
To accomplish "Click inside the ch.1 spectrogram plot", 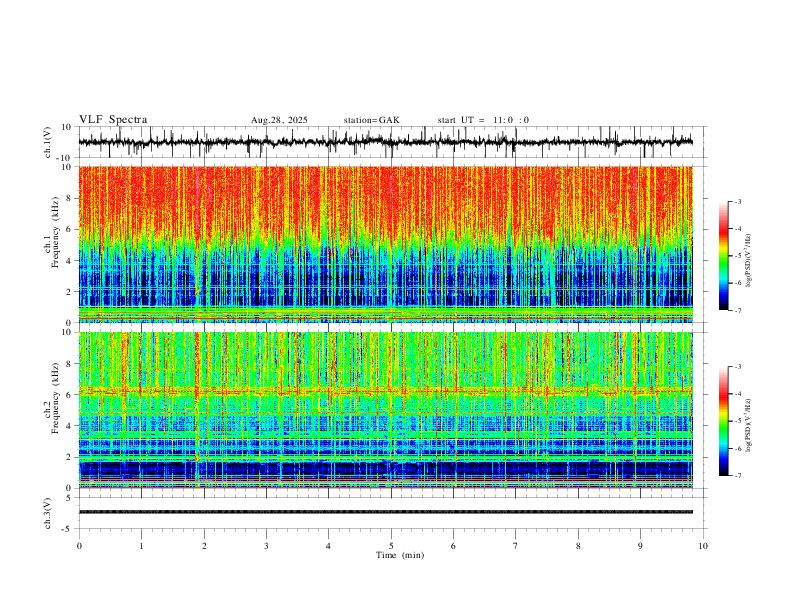I will pyautogui.click(x=386, y=244).
